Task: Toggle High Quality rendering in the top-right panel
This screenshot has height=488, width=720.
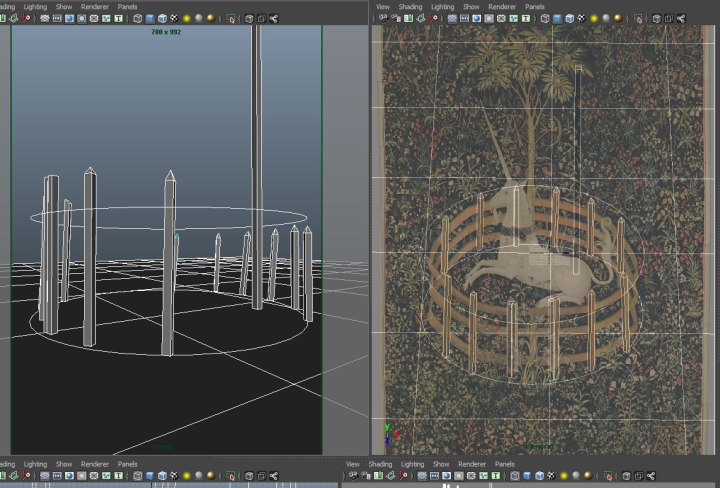Action: [618, 18]
